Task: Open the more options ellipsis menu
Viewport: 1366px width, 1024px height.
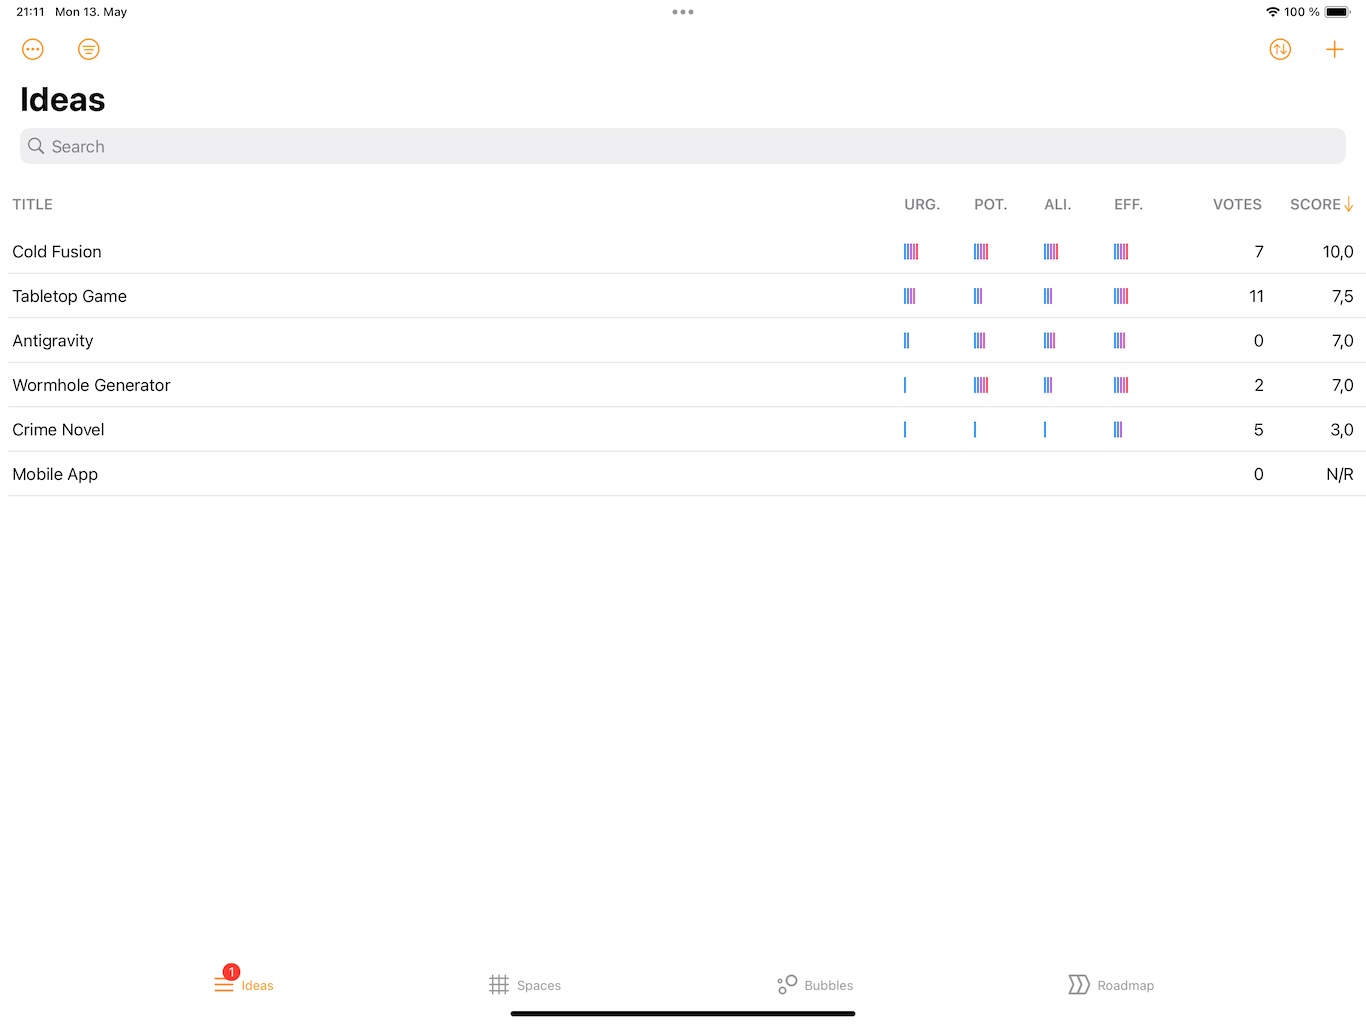Action: point(33,49)
